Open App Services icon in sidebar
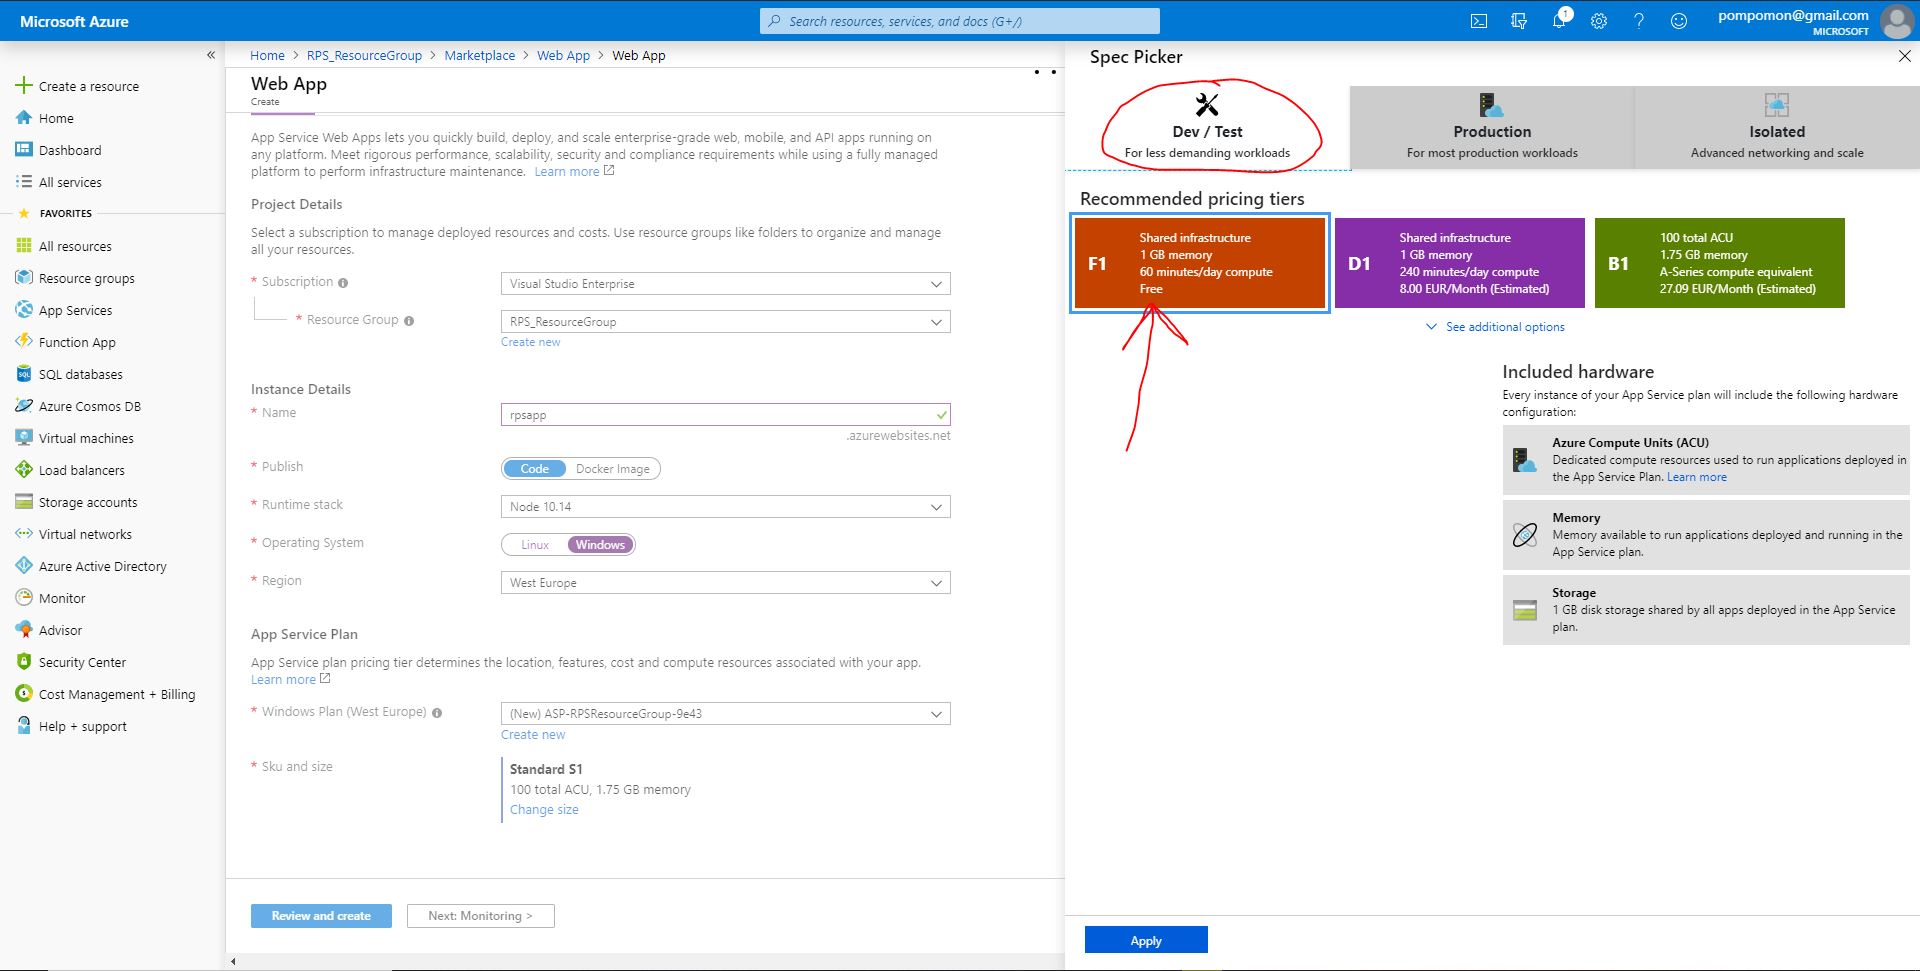This screenshot has width=1920, height=971. pyautogui.click(x=24, y=310)
